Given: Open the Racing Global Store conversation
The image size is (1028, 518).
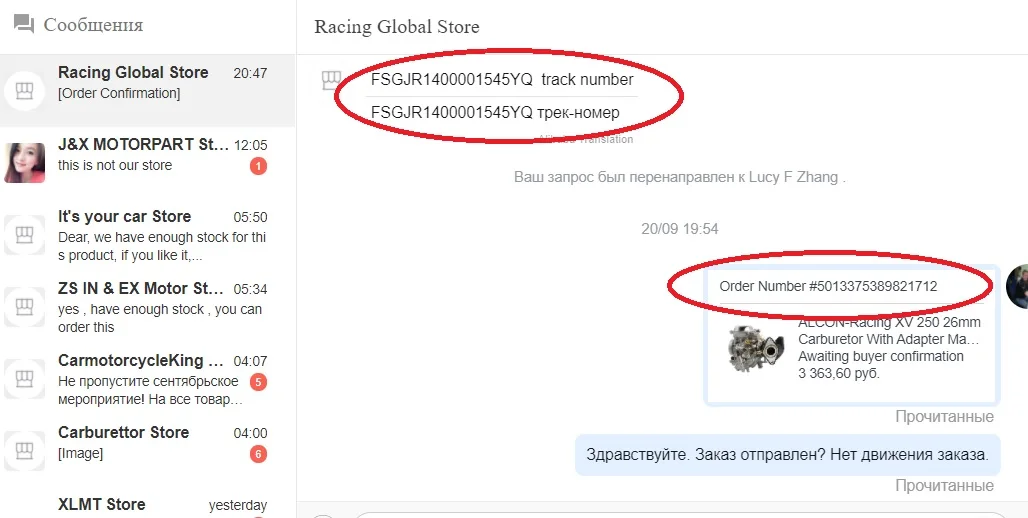Looking at the screenshot, I should tap(148, 91).
